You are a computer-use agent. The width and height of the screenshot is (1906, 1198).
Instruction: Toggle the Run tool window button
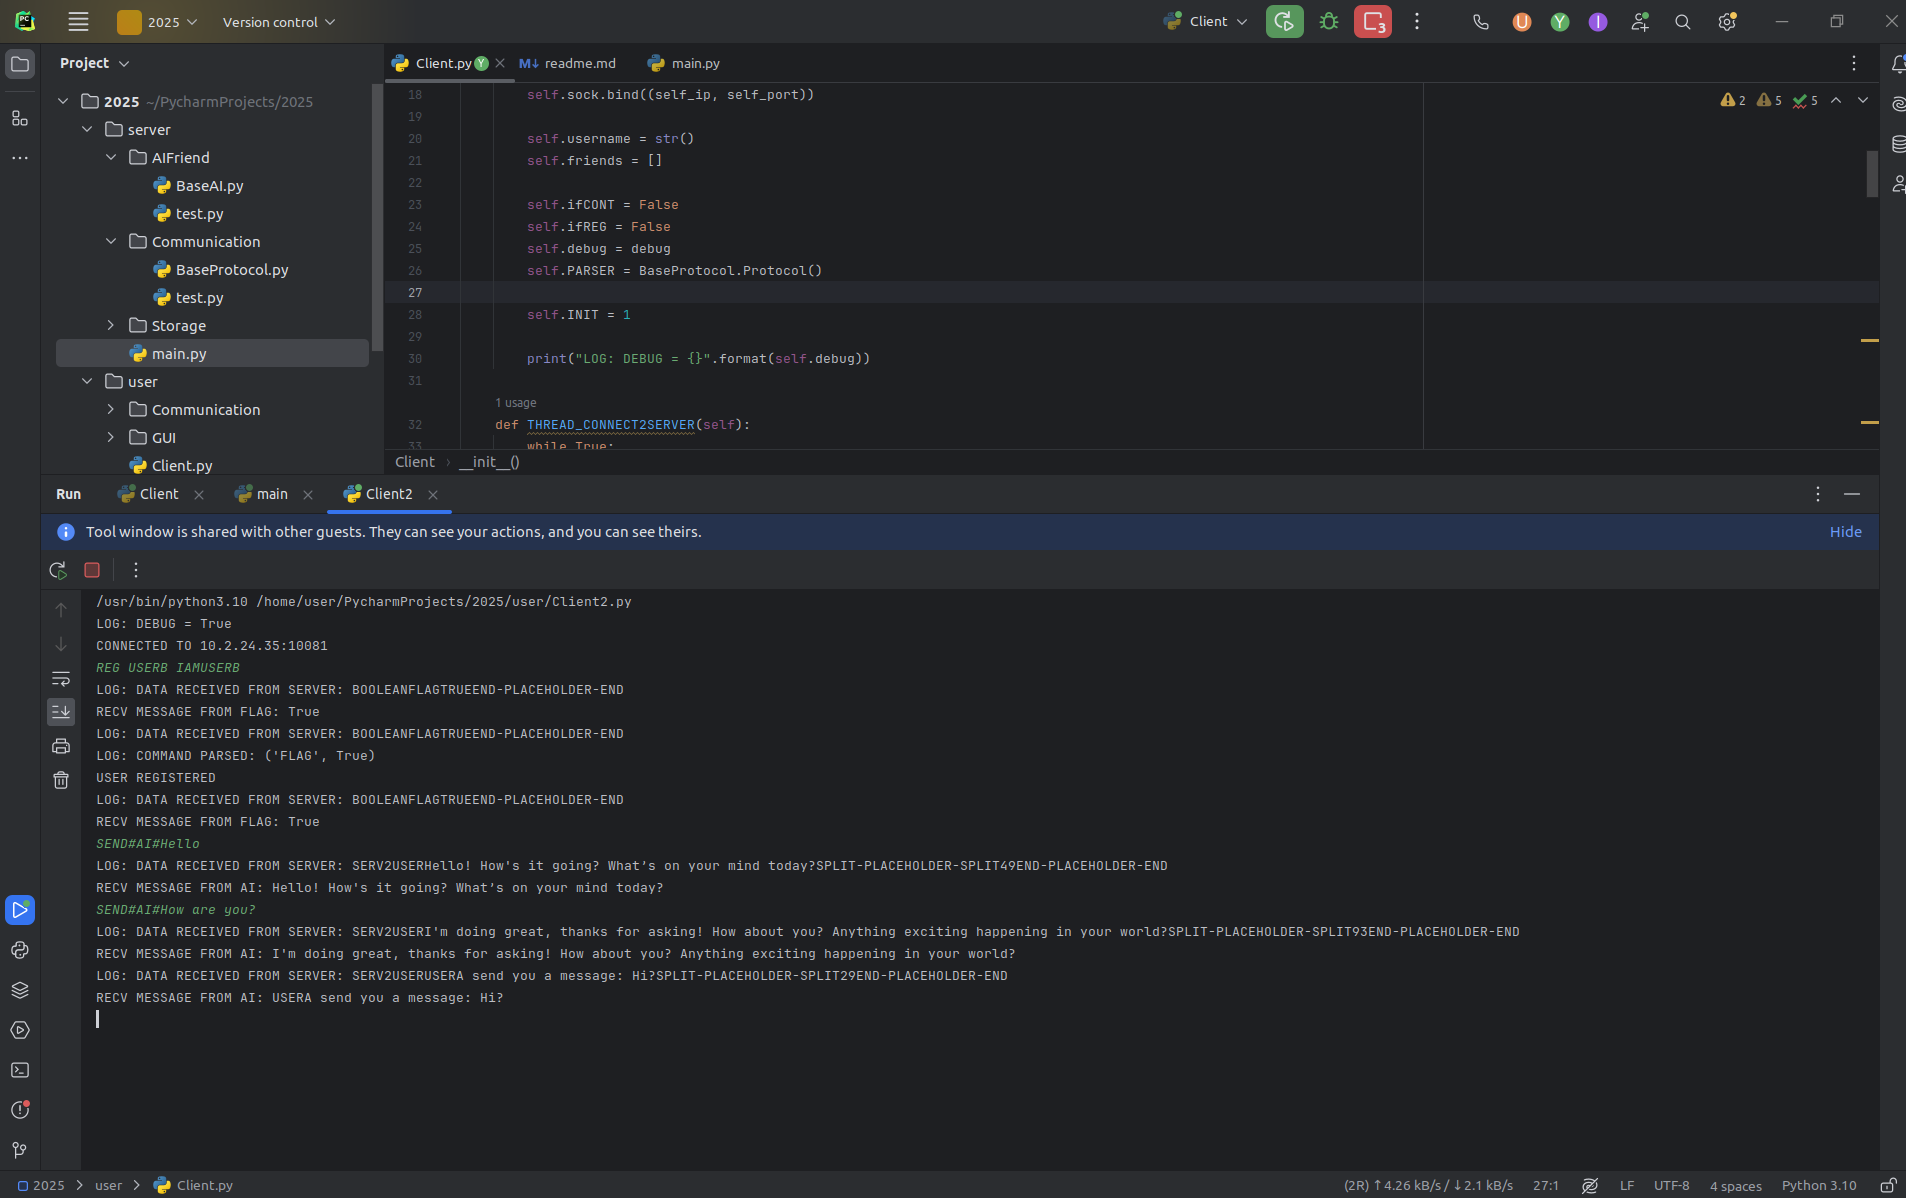20,910
